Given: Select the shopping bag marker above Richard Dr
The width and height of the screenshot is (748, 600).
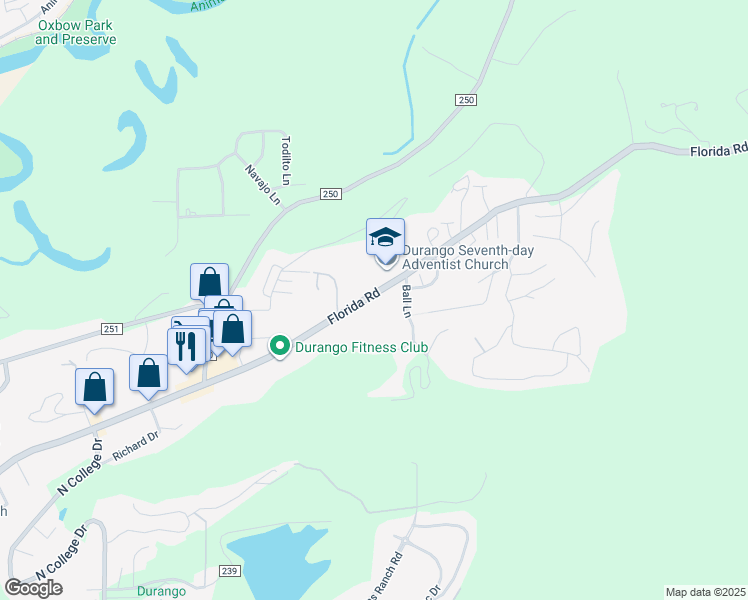Looking at the screenshot, I should click(x=148, y=373).
